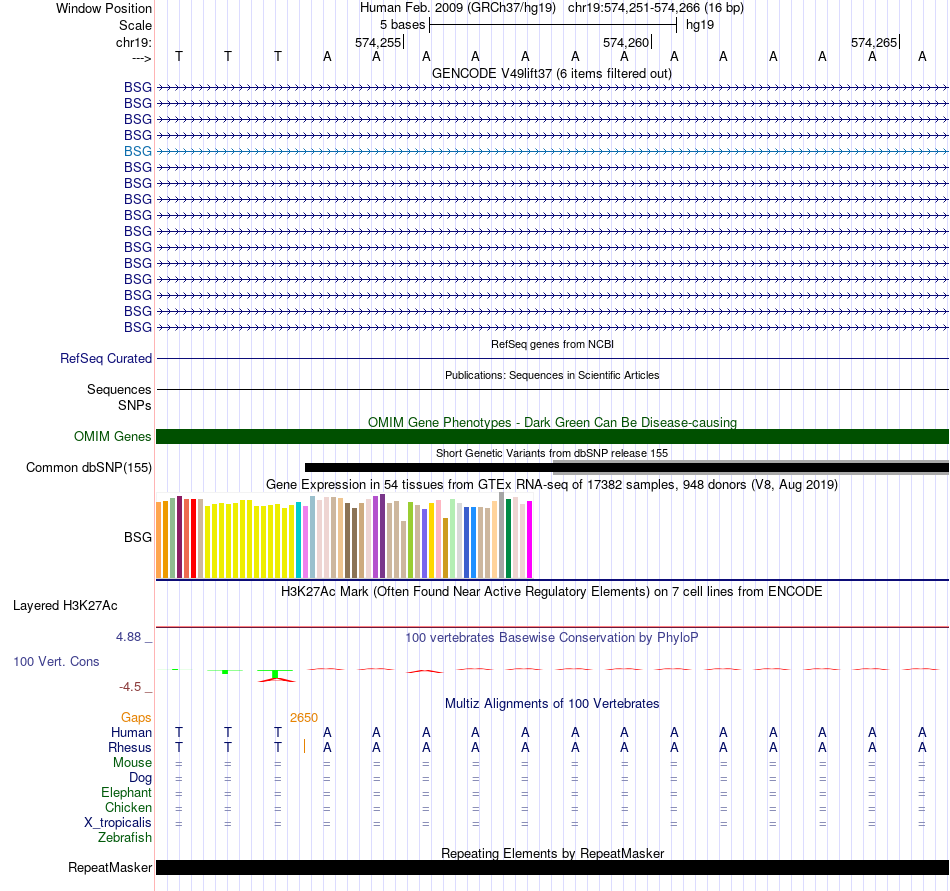Click the magenta bar in GTEx expression chart
This screenshot has height=891, width=950.
[x=530, y=540]
